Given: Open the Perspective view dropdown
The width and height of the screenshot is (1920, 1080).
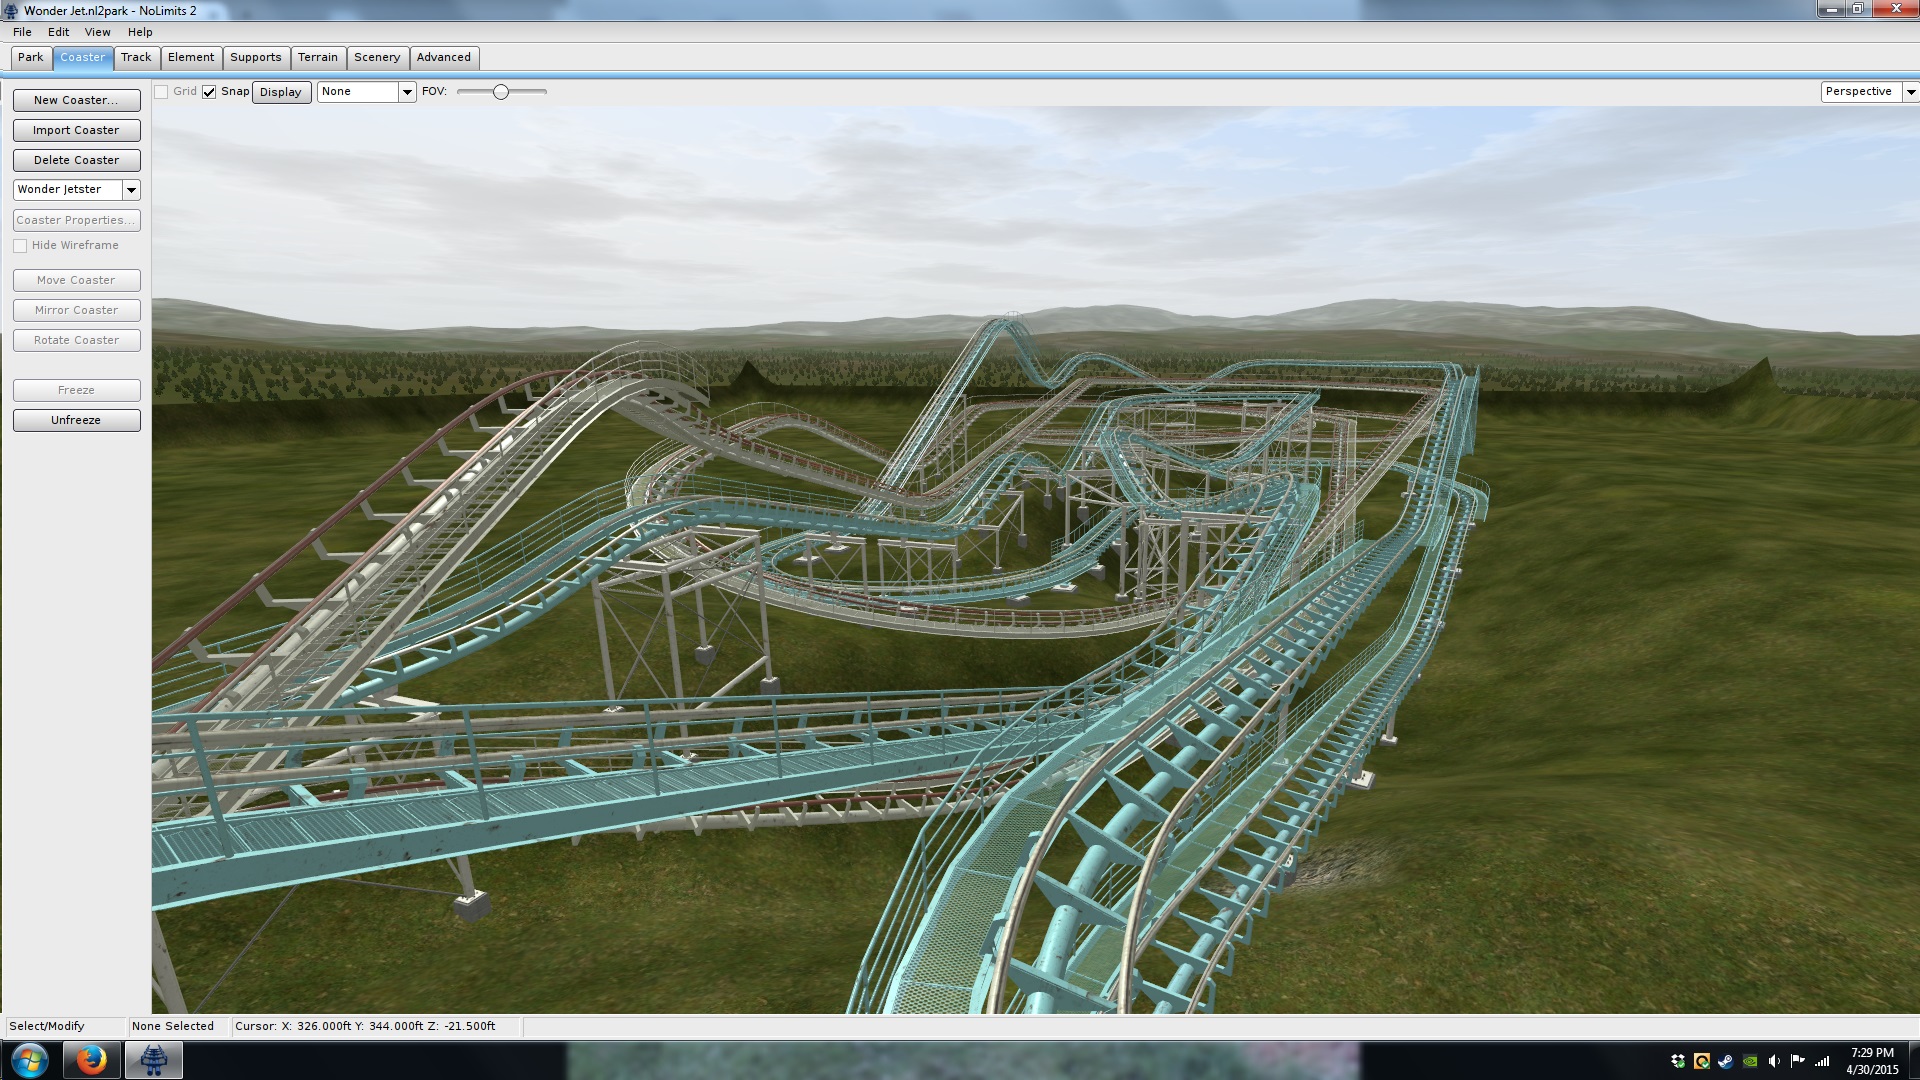Looking at the screenshot, I should point(1910,92).
